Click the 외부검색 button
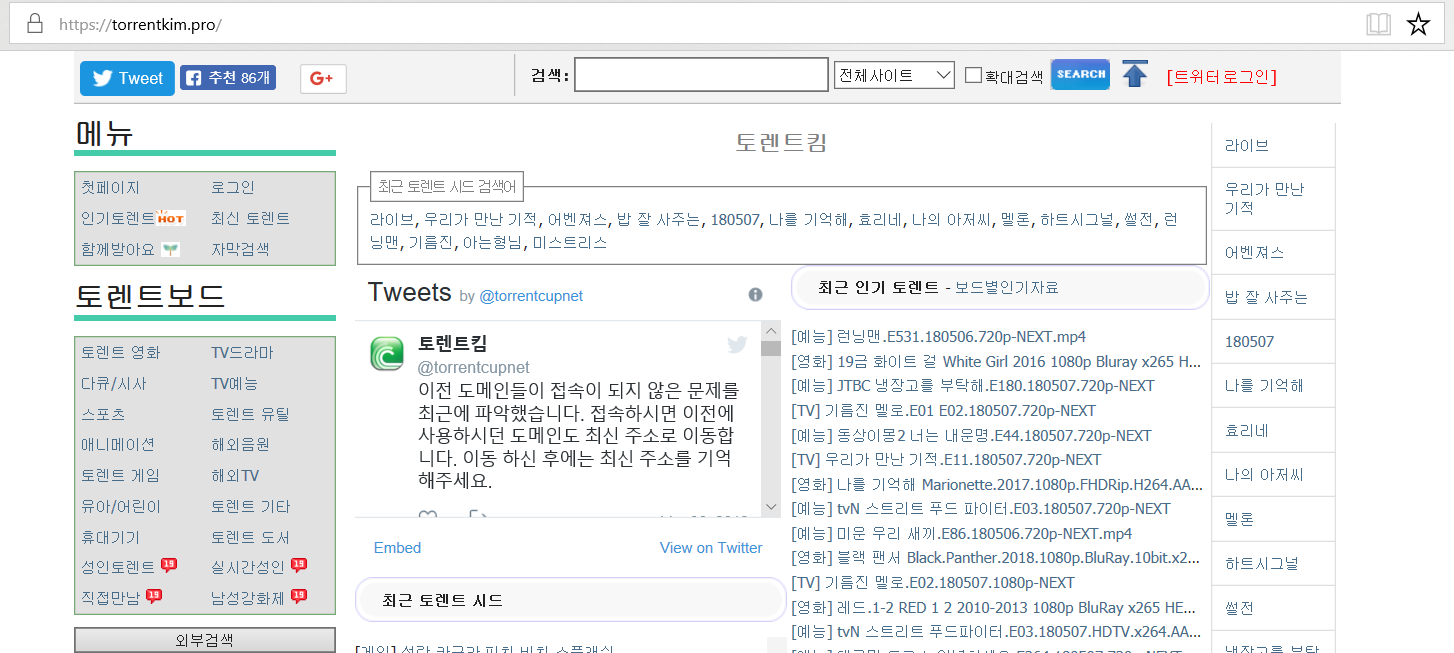Viewport: 1454px width, 653px height. tap(205, 640)
